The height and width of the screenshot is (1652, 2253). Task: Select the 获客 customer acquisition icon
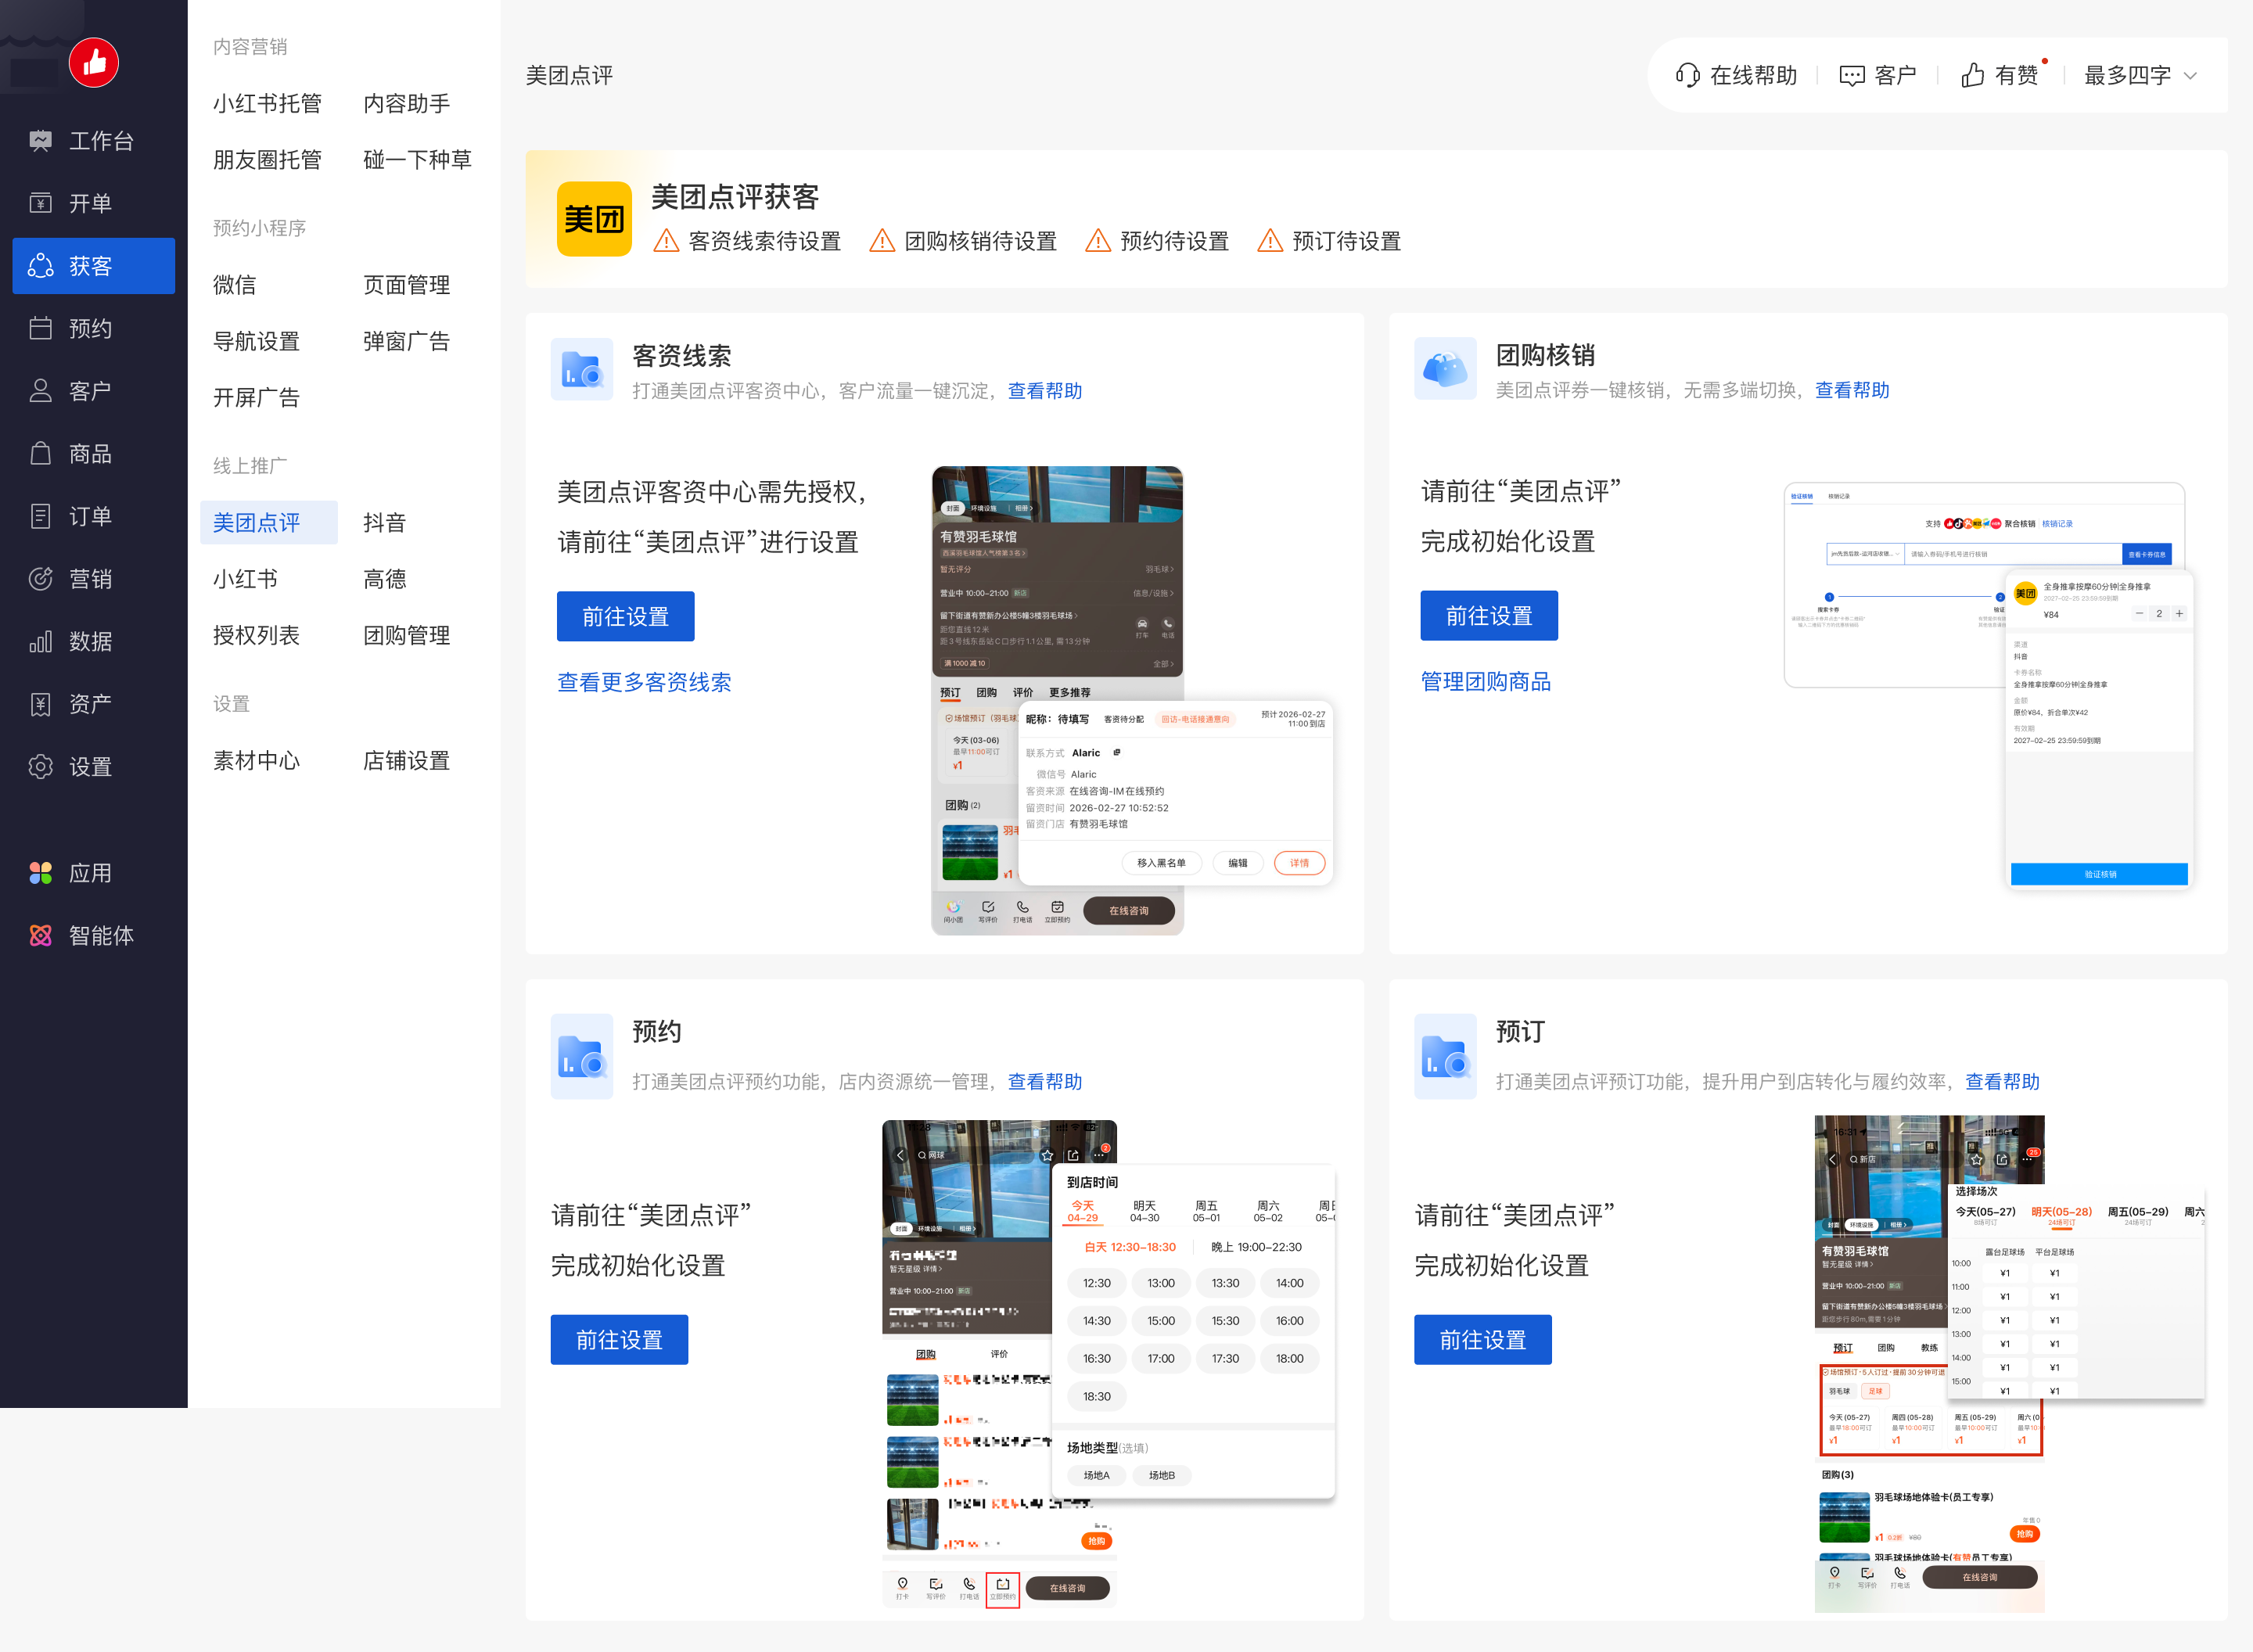click(40, 266)
